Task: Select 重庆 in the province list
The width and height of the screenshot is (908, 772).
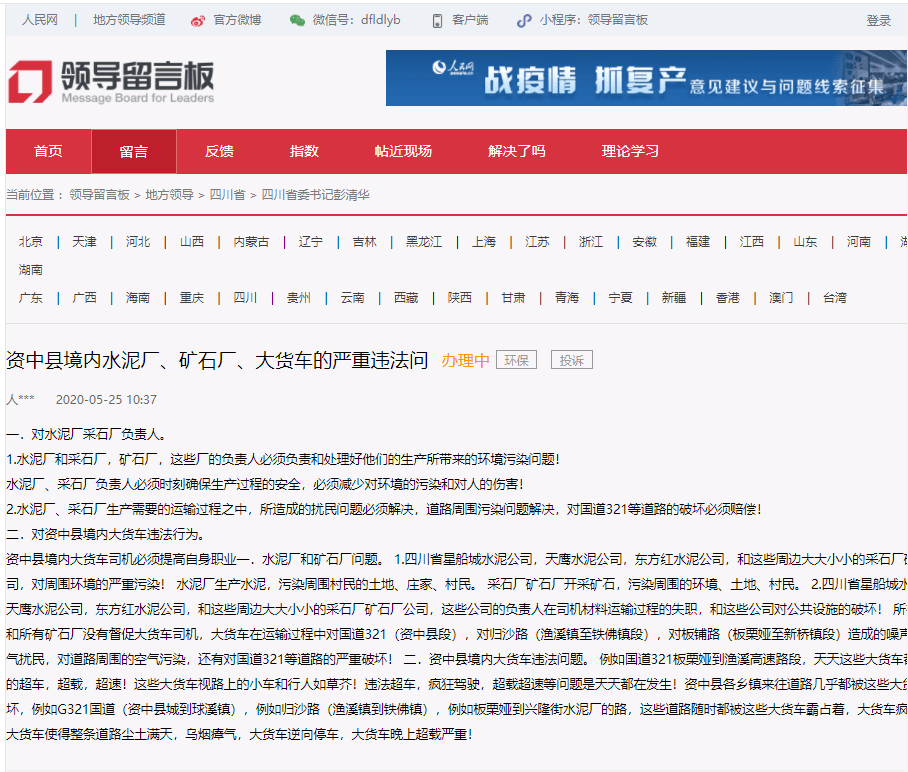Action: coord(191,298)
